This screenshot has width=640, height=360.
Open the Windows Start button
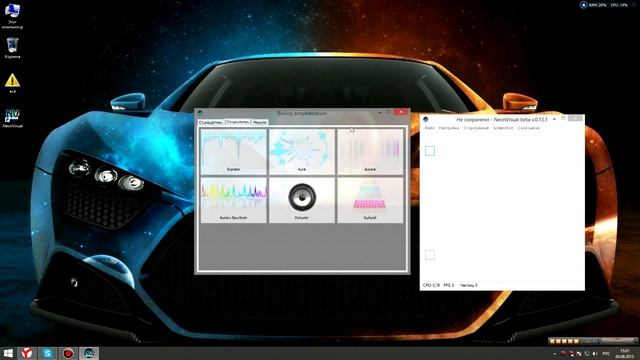[8, 353]
